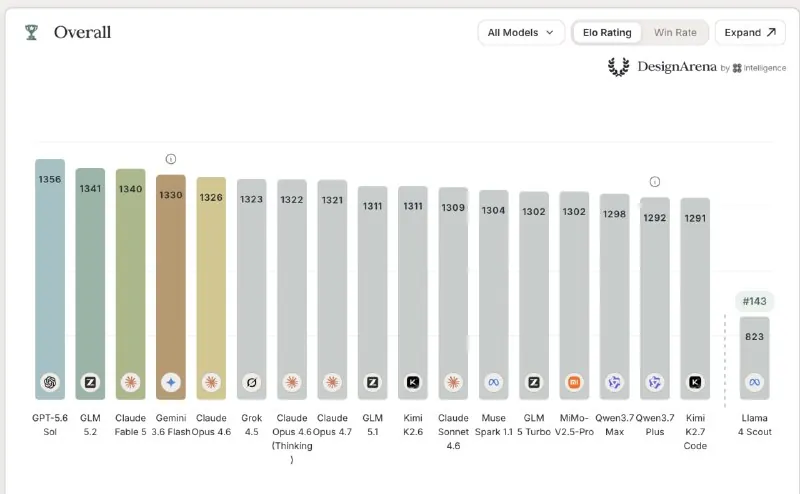This screenshot has height=494, width=800.
Task: Click the Qwen logo on Qwen3.7 Max bar
Action: [x=614, y=382]
